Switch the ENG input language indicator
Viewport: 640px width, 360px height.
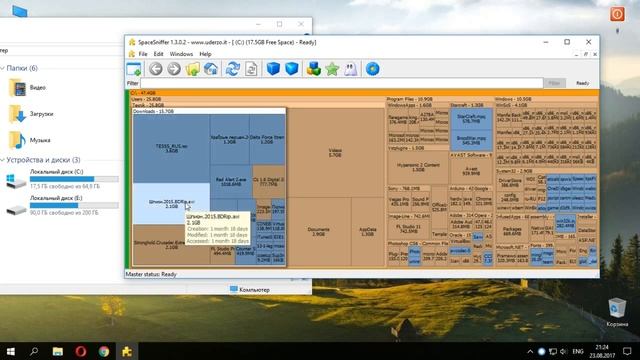578,351
